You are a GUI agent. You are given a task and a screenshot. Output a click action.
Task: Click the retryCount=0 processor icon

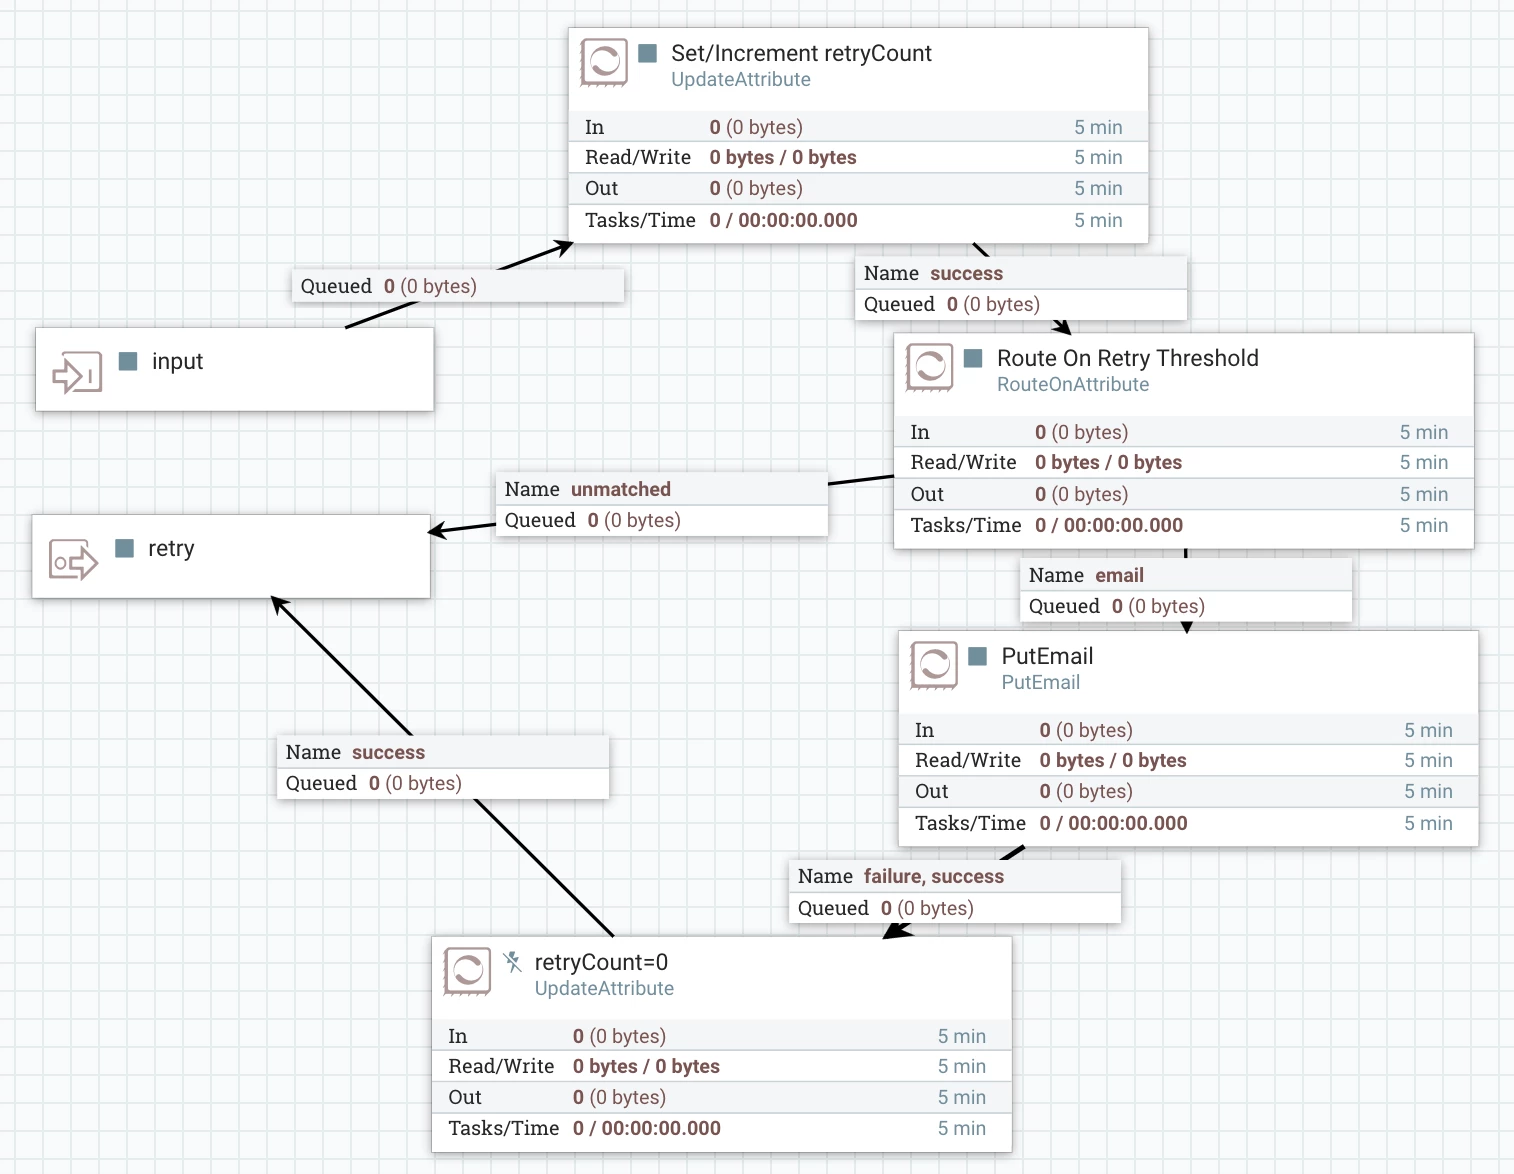click(x=467, y=972)
